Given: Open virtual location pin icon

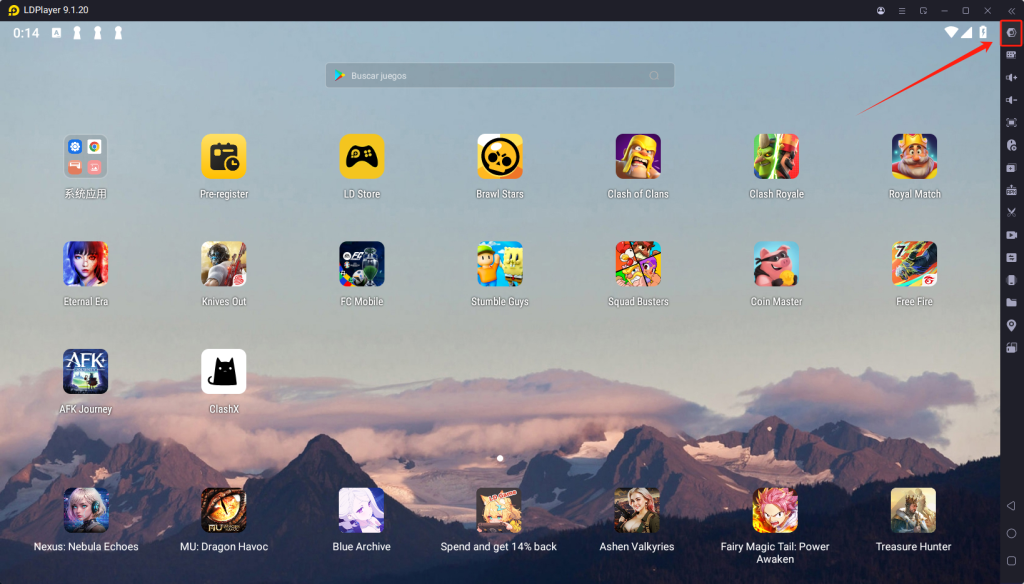Looking at the screenshot, I should tap(1011, 325).
